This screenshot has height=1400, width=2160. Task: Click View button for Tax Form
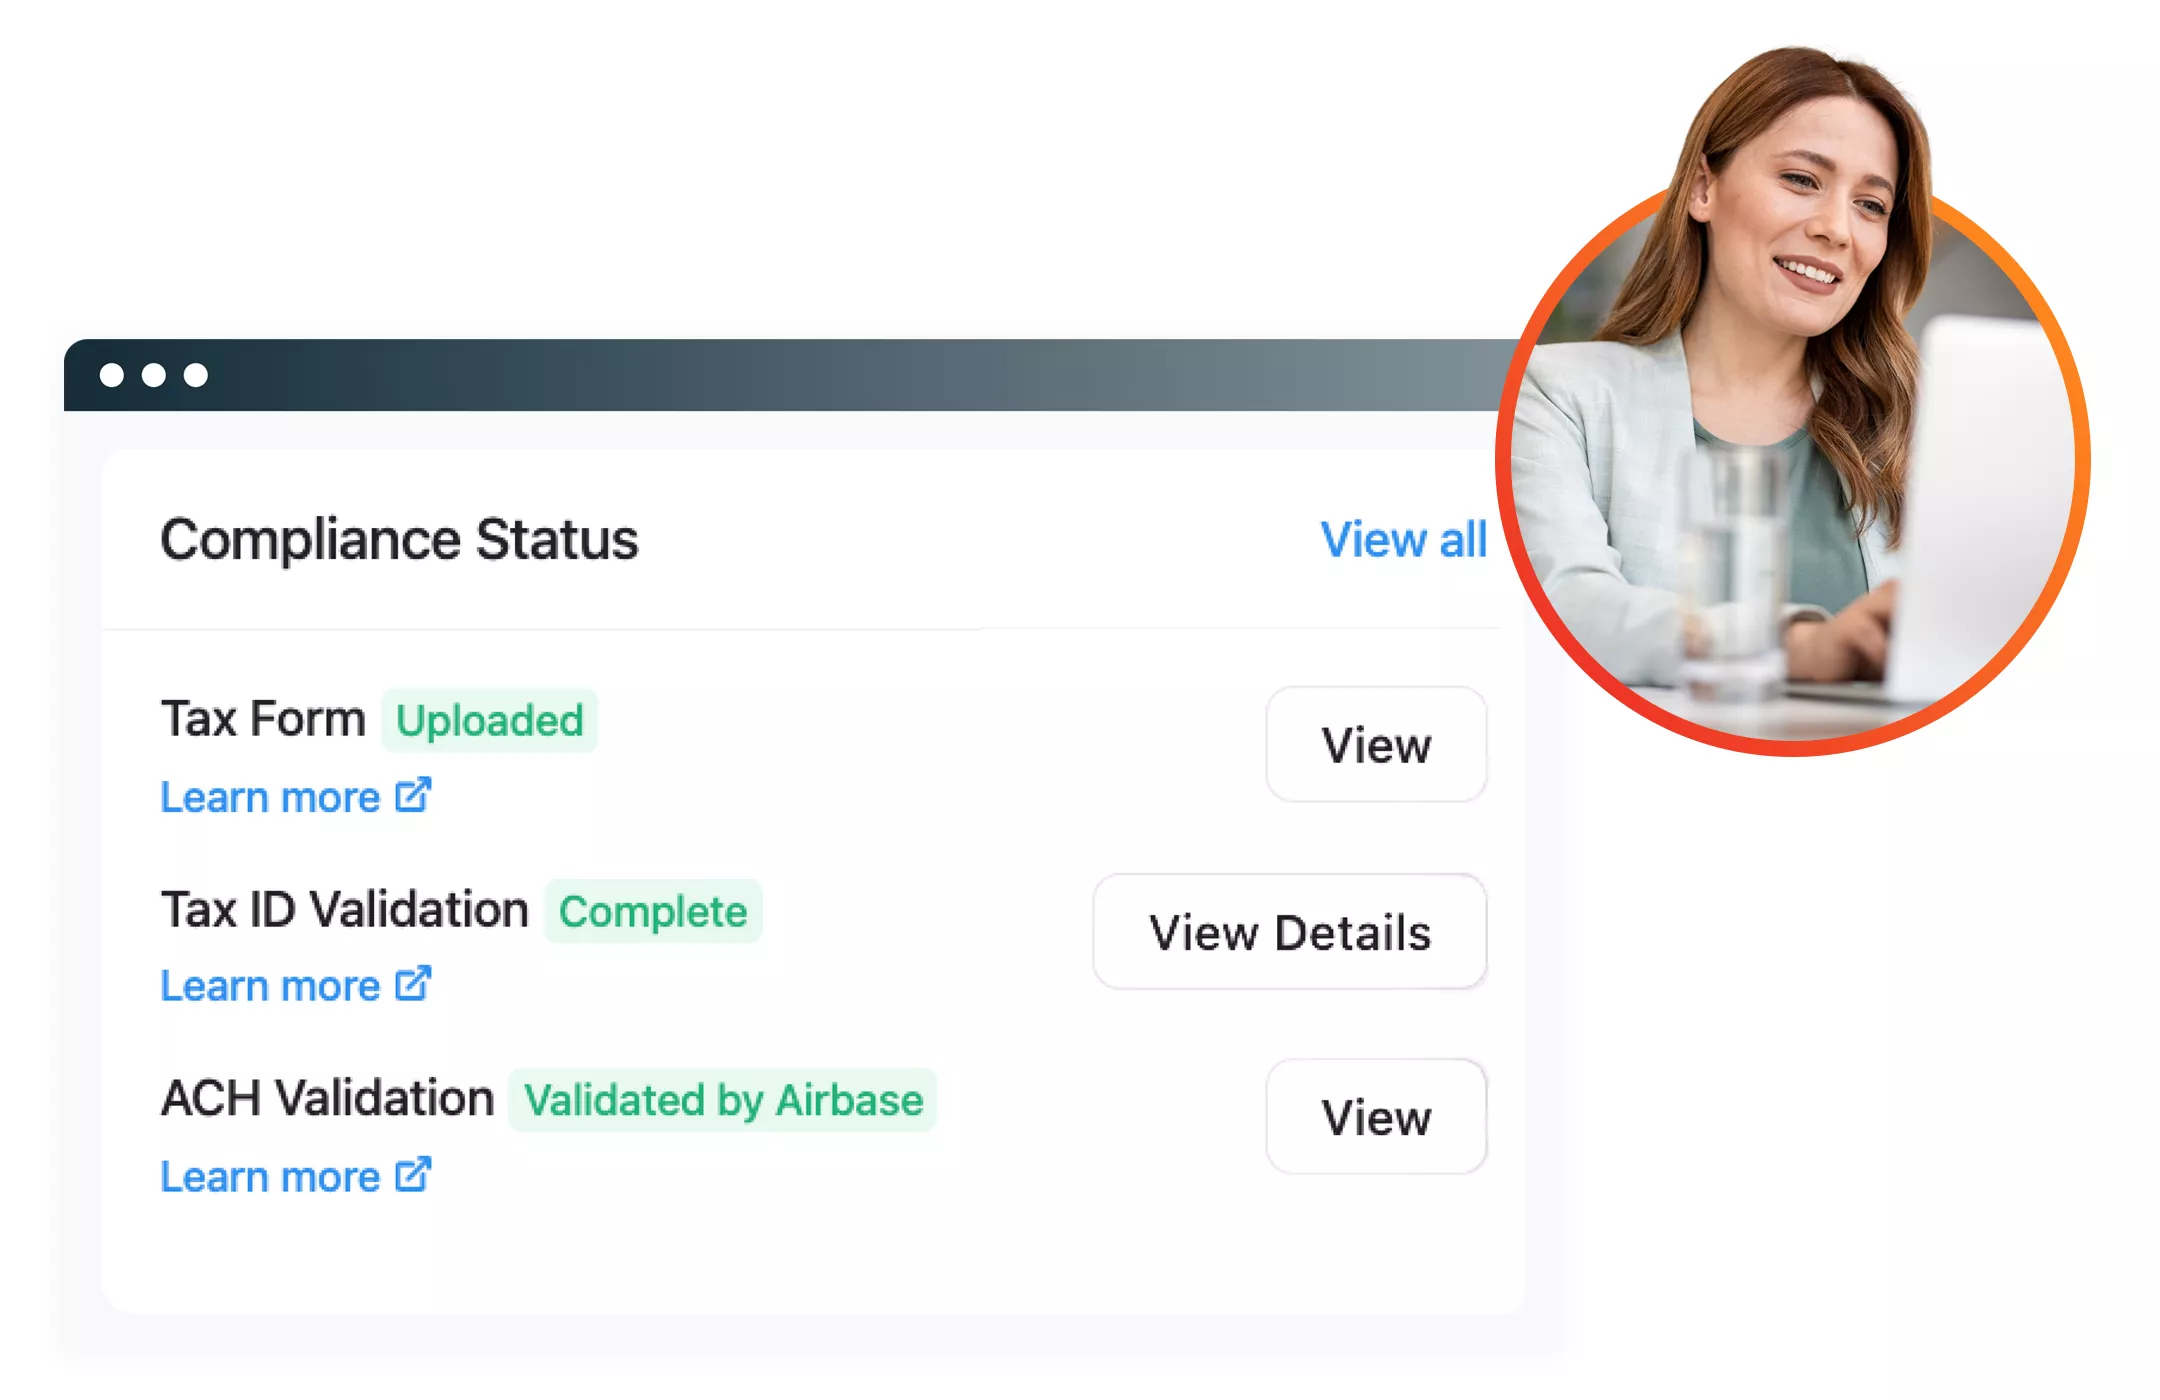(x=1376, y=744)
